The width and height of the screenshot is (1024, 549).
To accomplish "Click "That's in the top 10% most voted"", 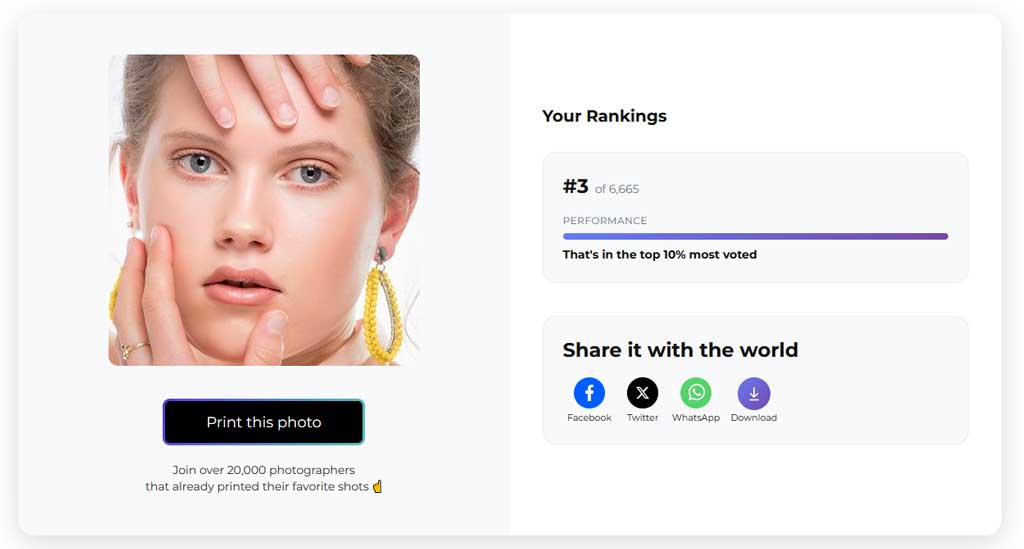I will [x=659, y=255].
